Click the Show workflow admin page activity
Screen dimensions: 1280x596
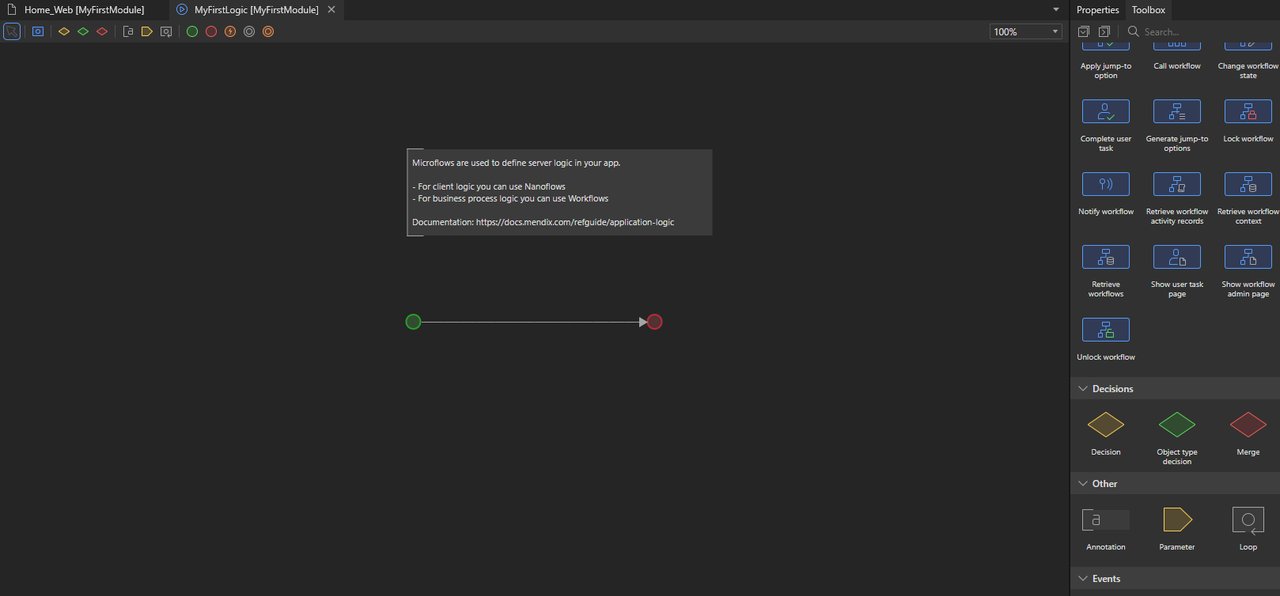coord(1248,257)
